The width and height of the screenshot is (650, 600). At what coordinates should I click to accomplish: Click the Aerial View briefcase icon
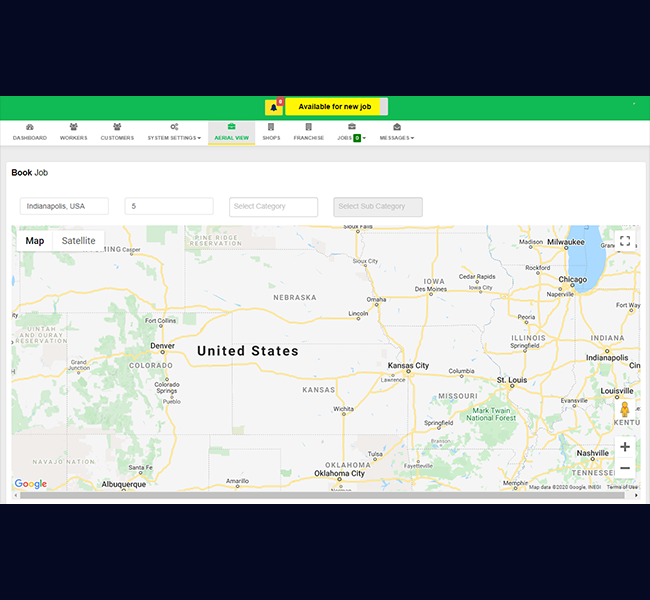tap(231, 126)
